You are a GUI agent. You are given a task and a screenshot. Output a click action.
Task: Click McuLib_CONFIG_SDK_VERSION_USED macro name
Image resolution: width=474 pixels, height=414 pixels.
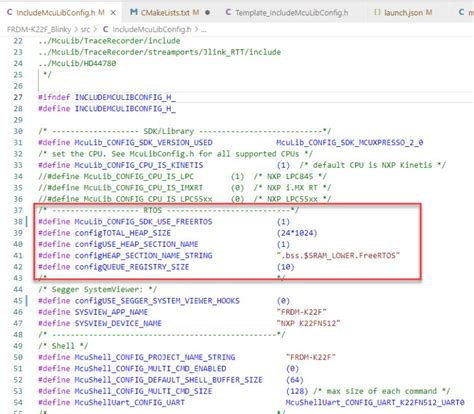click(143, 142)
